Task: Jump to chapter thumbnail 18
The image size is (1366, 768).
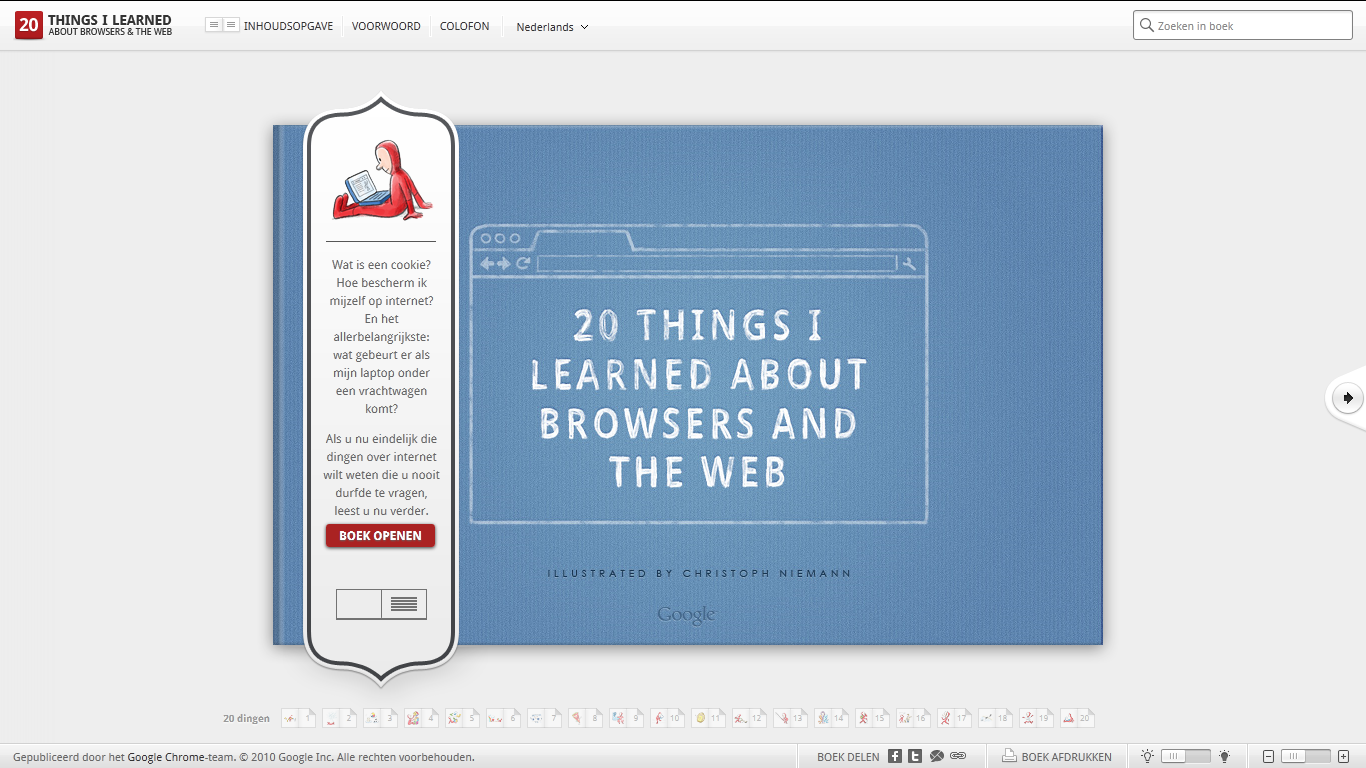Action: (x=996, y=718)
